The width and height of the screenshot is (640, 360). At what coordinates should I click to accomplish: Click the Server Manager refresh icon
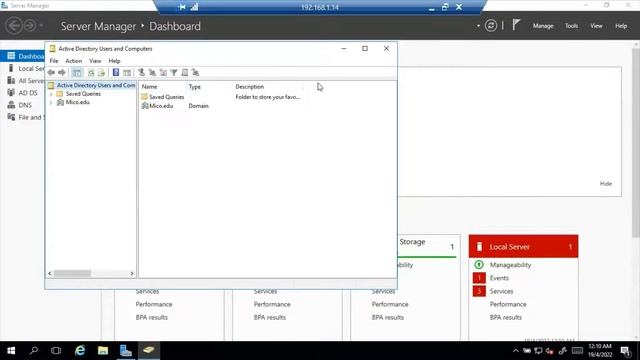tap(491, 26)
